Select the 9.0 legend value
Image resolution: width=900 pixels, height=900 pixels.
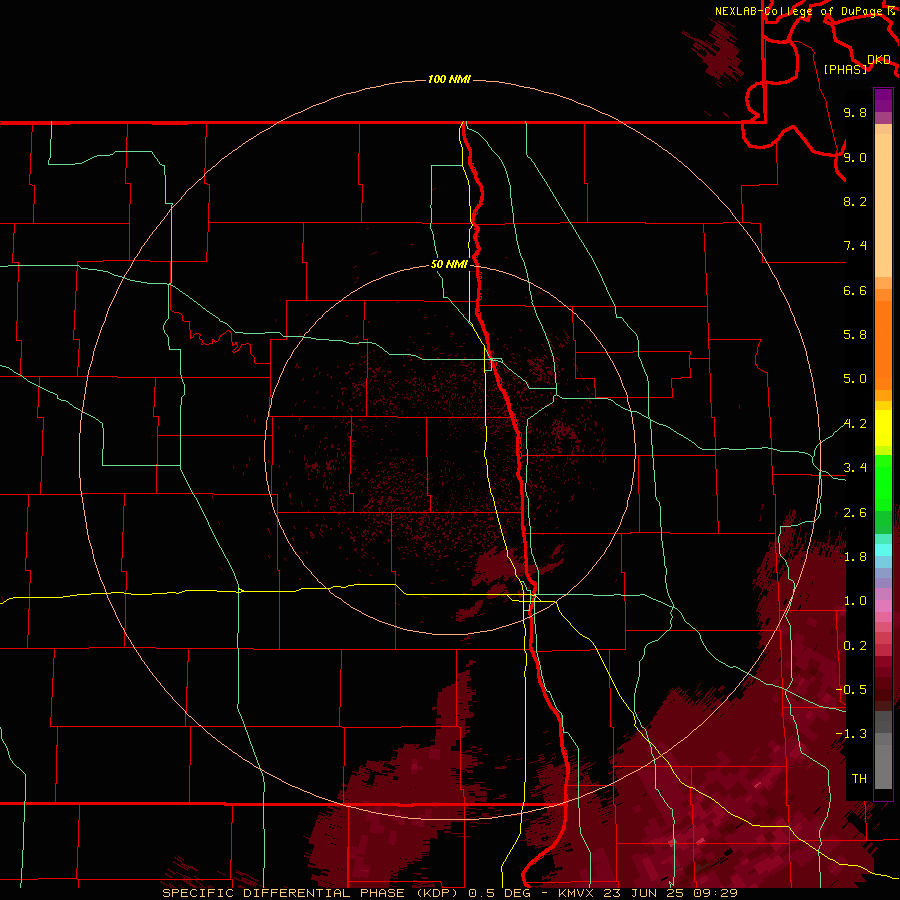(855, 157)
